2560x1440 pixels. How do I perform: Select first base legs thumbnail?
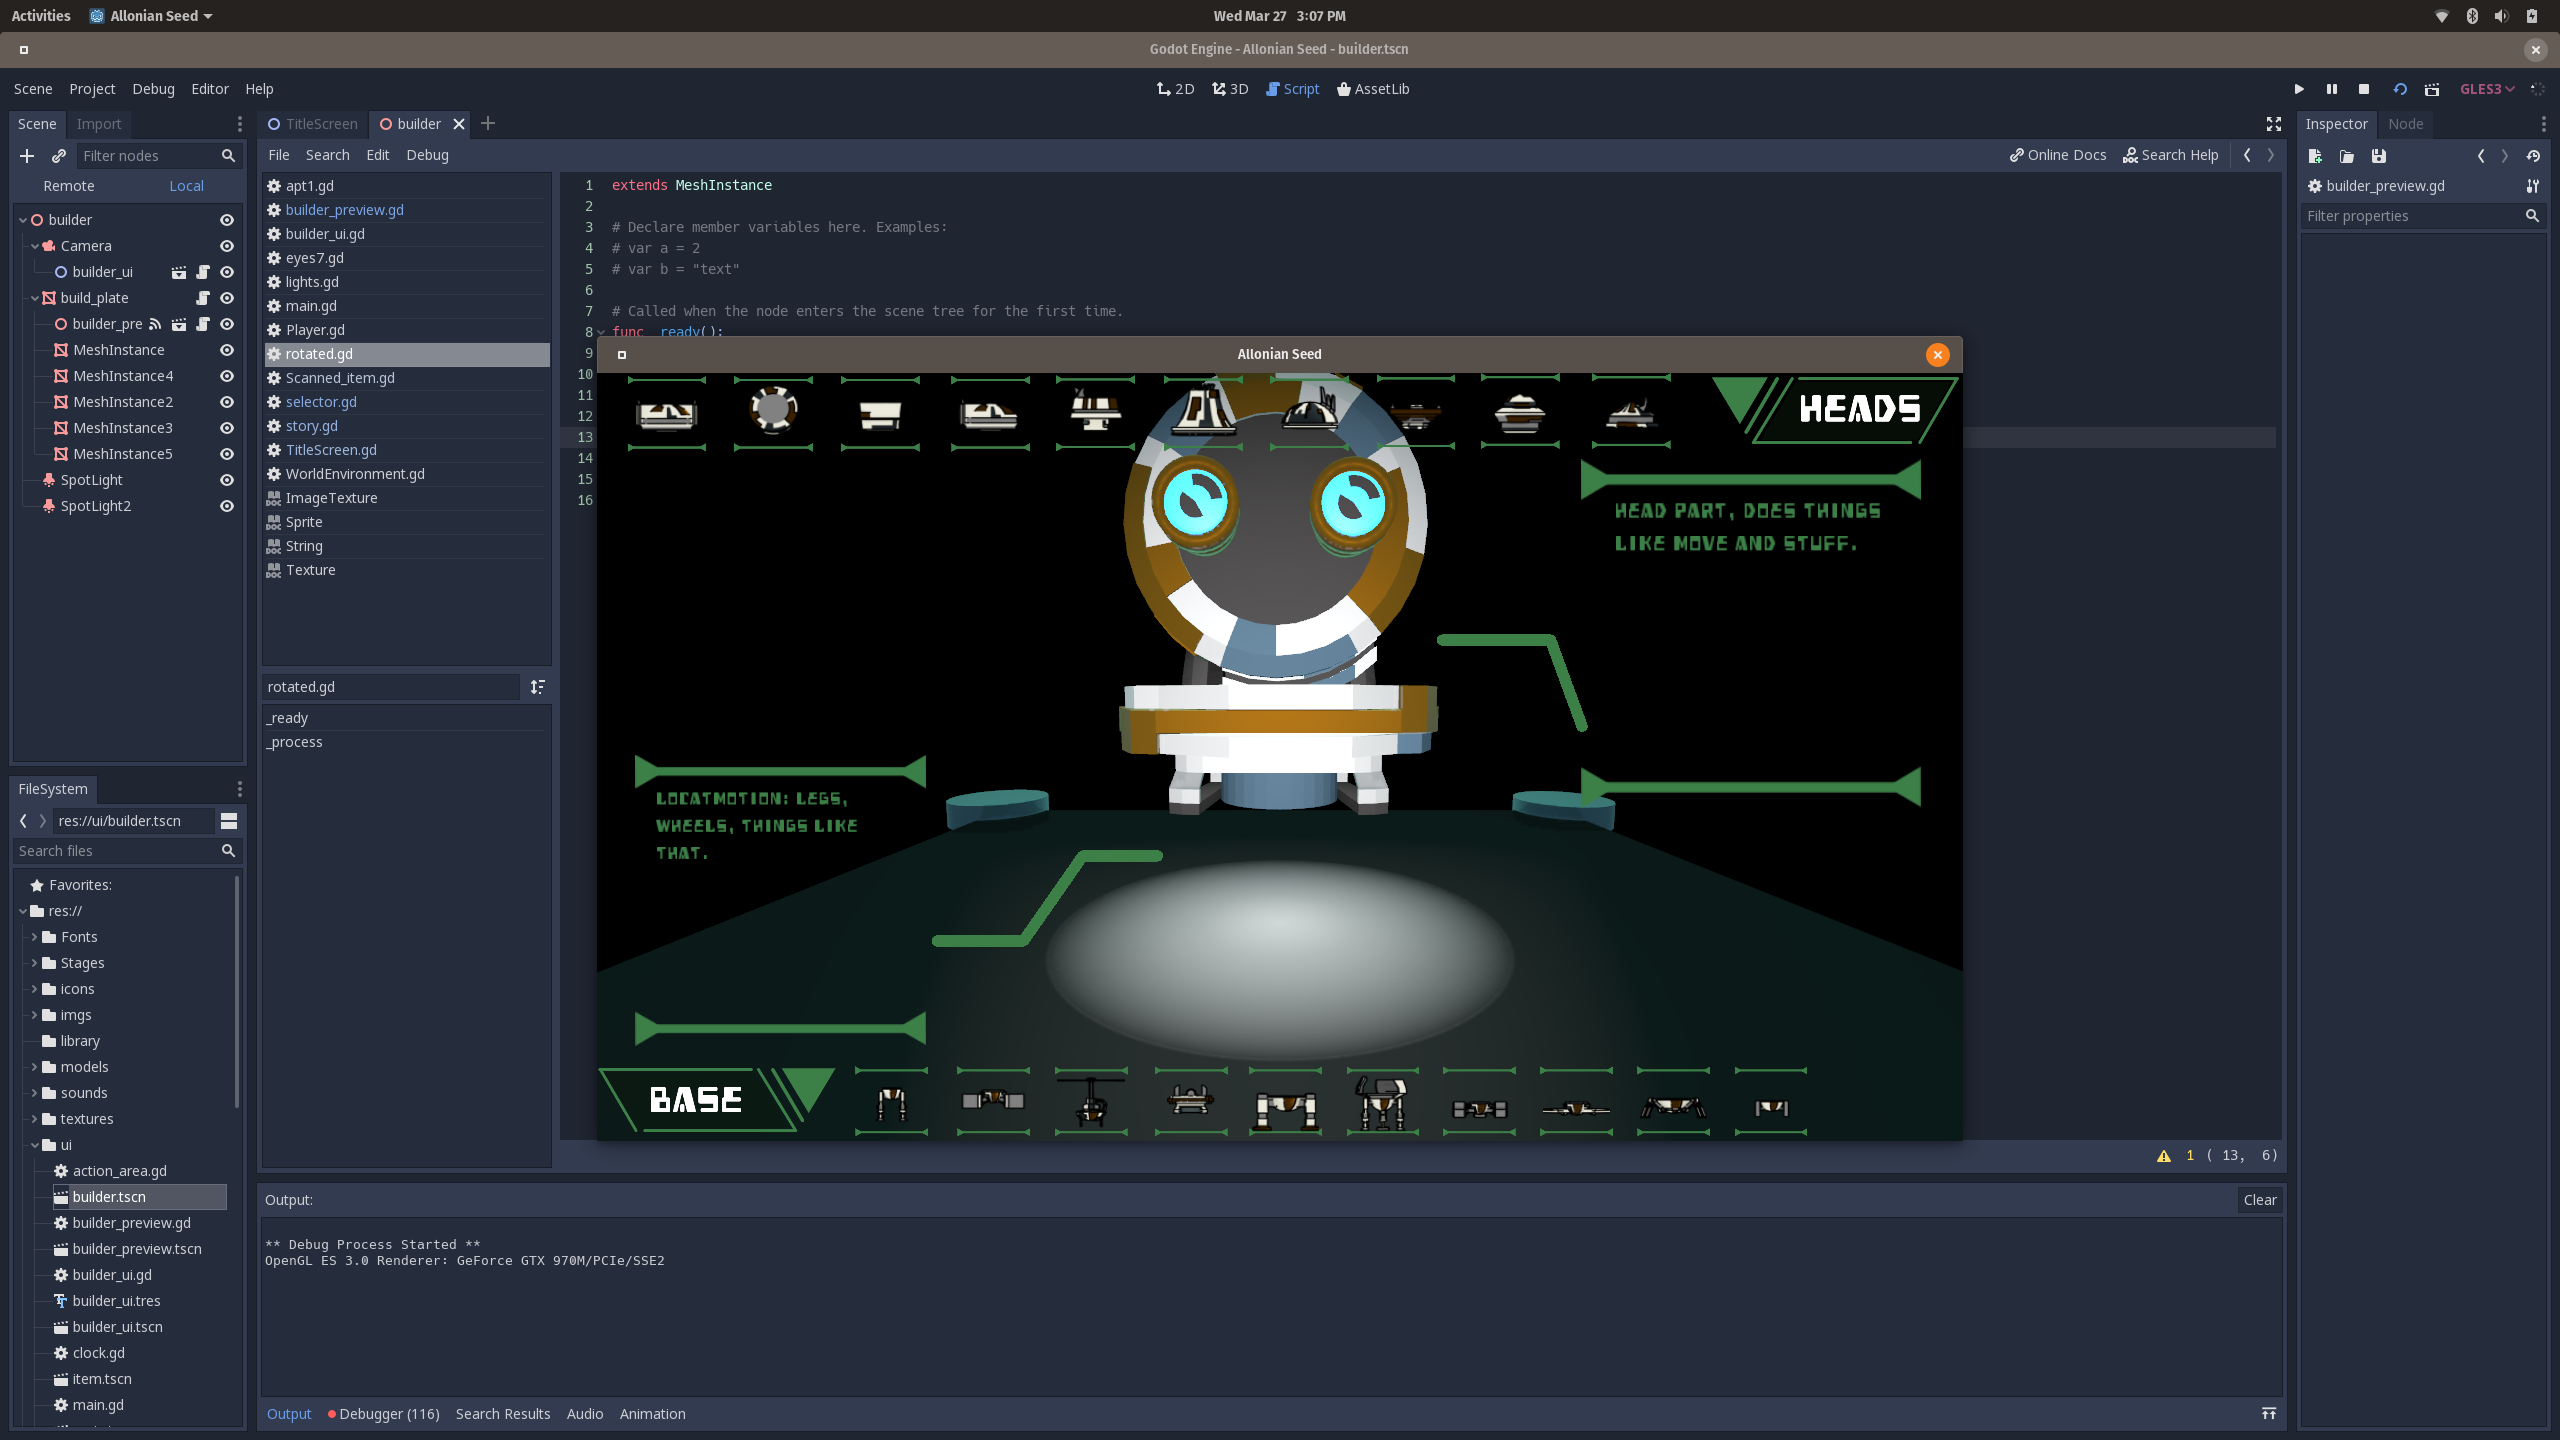tap(891, 1102)
